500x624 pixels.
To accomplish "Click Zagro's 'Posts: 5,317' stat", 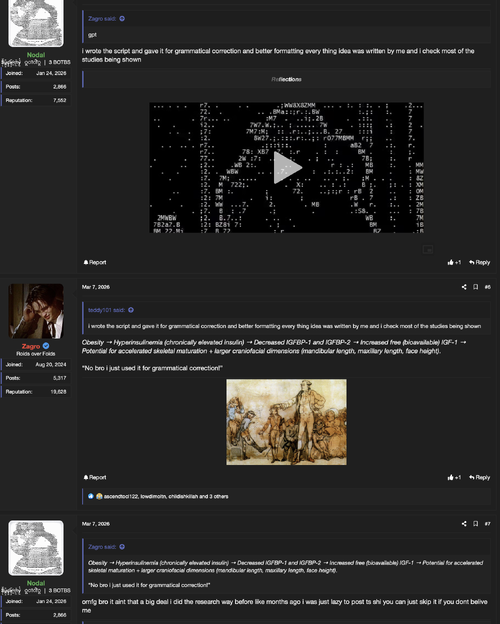I will point(36,378).
